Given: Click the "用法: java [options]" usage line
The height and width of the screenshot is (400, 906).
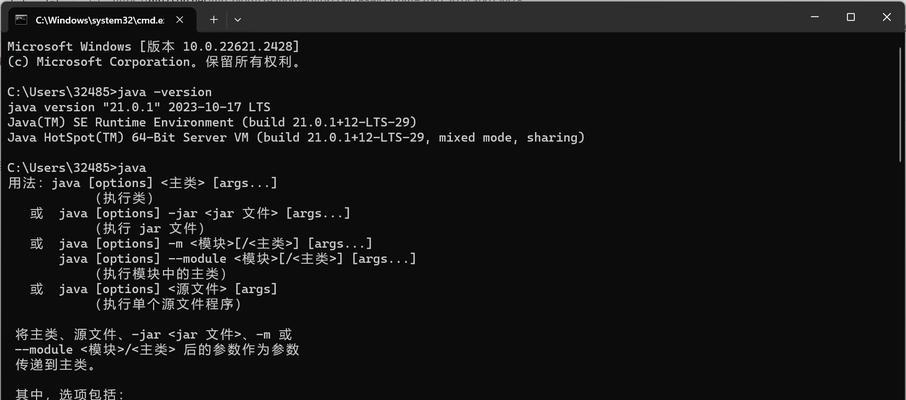Looking at the screenshot, I should (x=143, y=183).
